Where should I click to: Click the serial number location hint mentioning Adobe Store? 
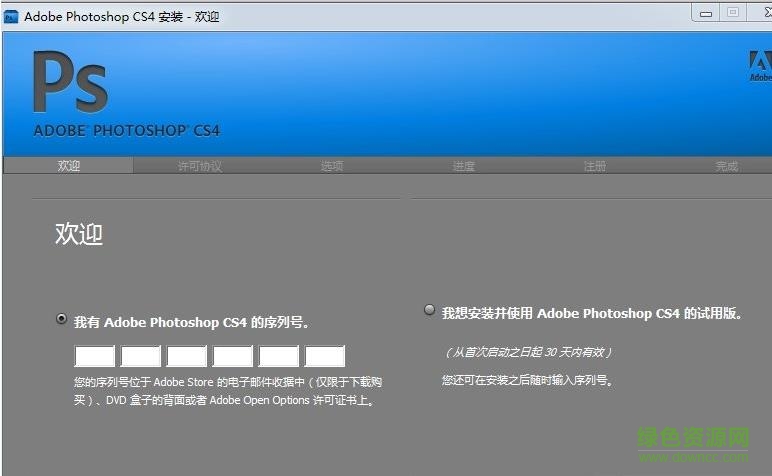[228, 391]
